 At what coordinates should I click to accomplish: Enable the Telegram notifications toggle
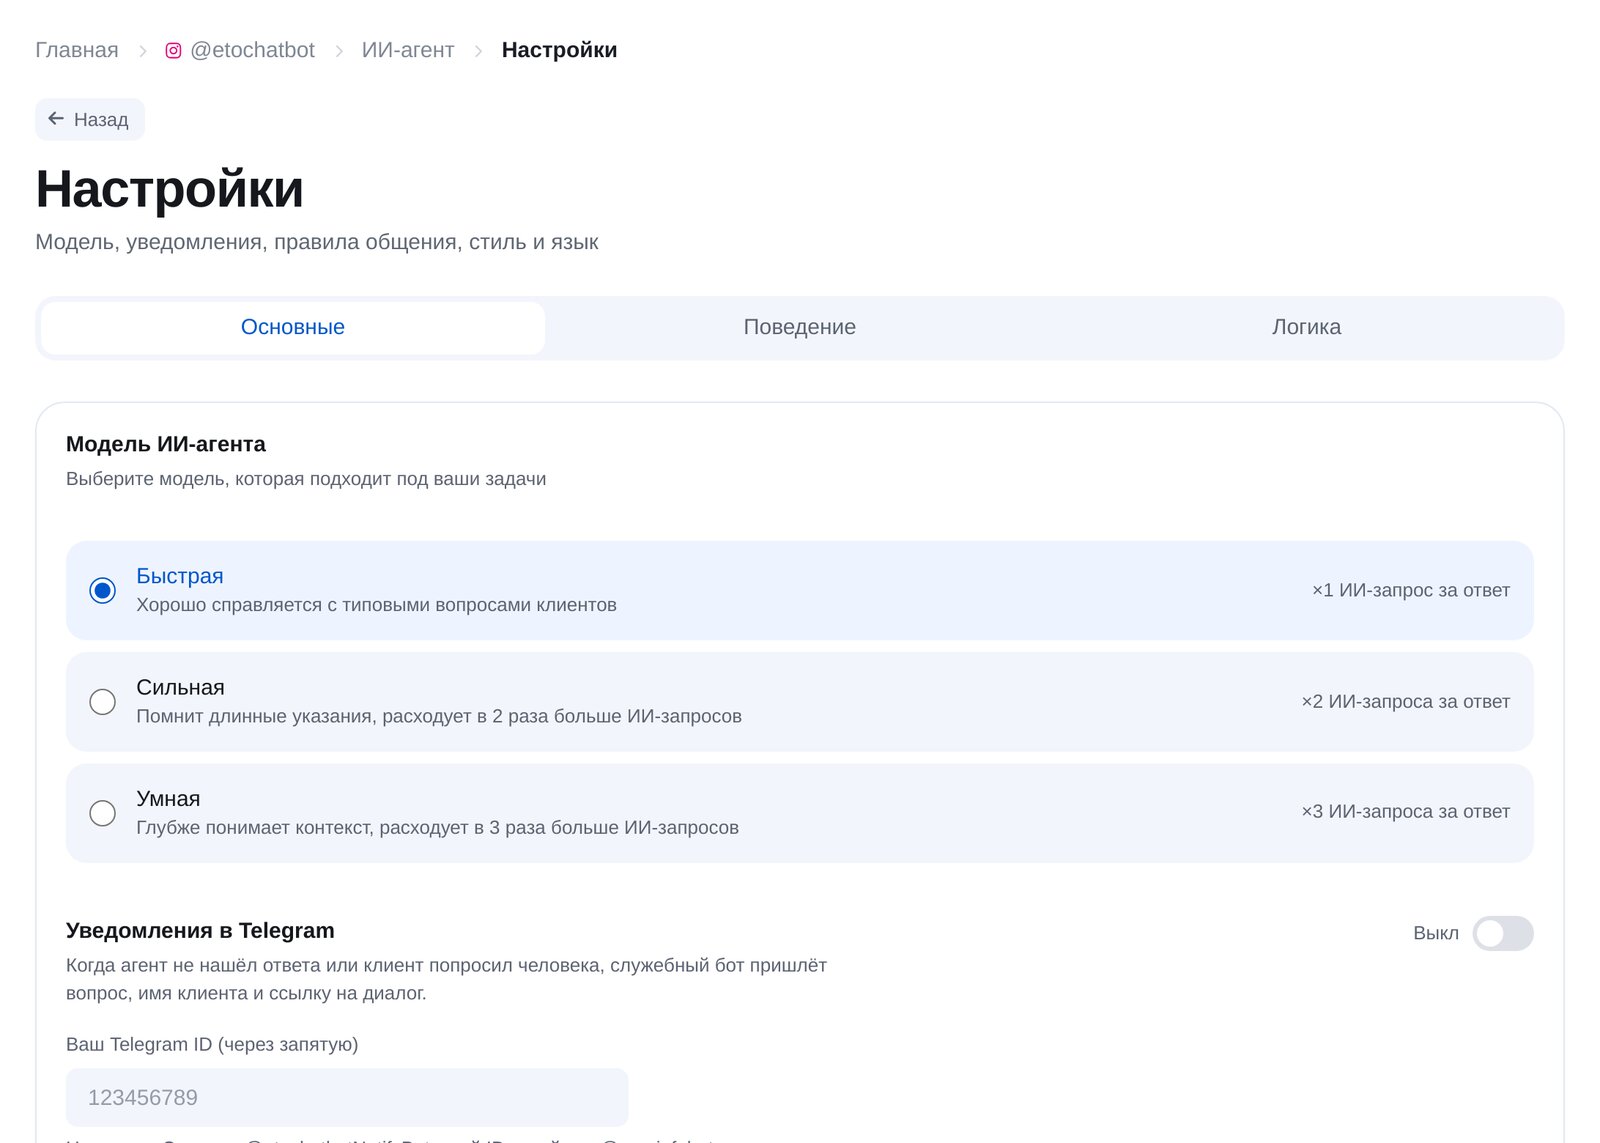pos(1502,933)
